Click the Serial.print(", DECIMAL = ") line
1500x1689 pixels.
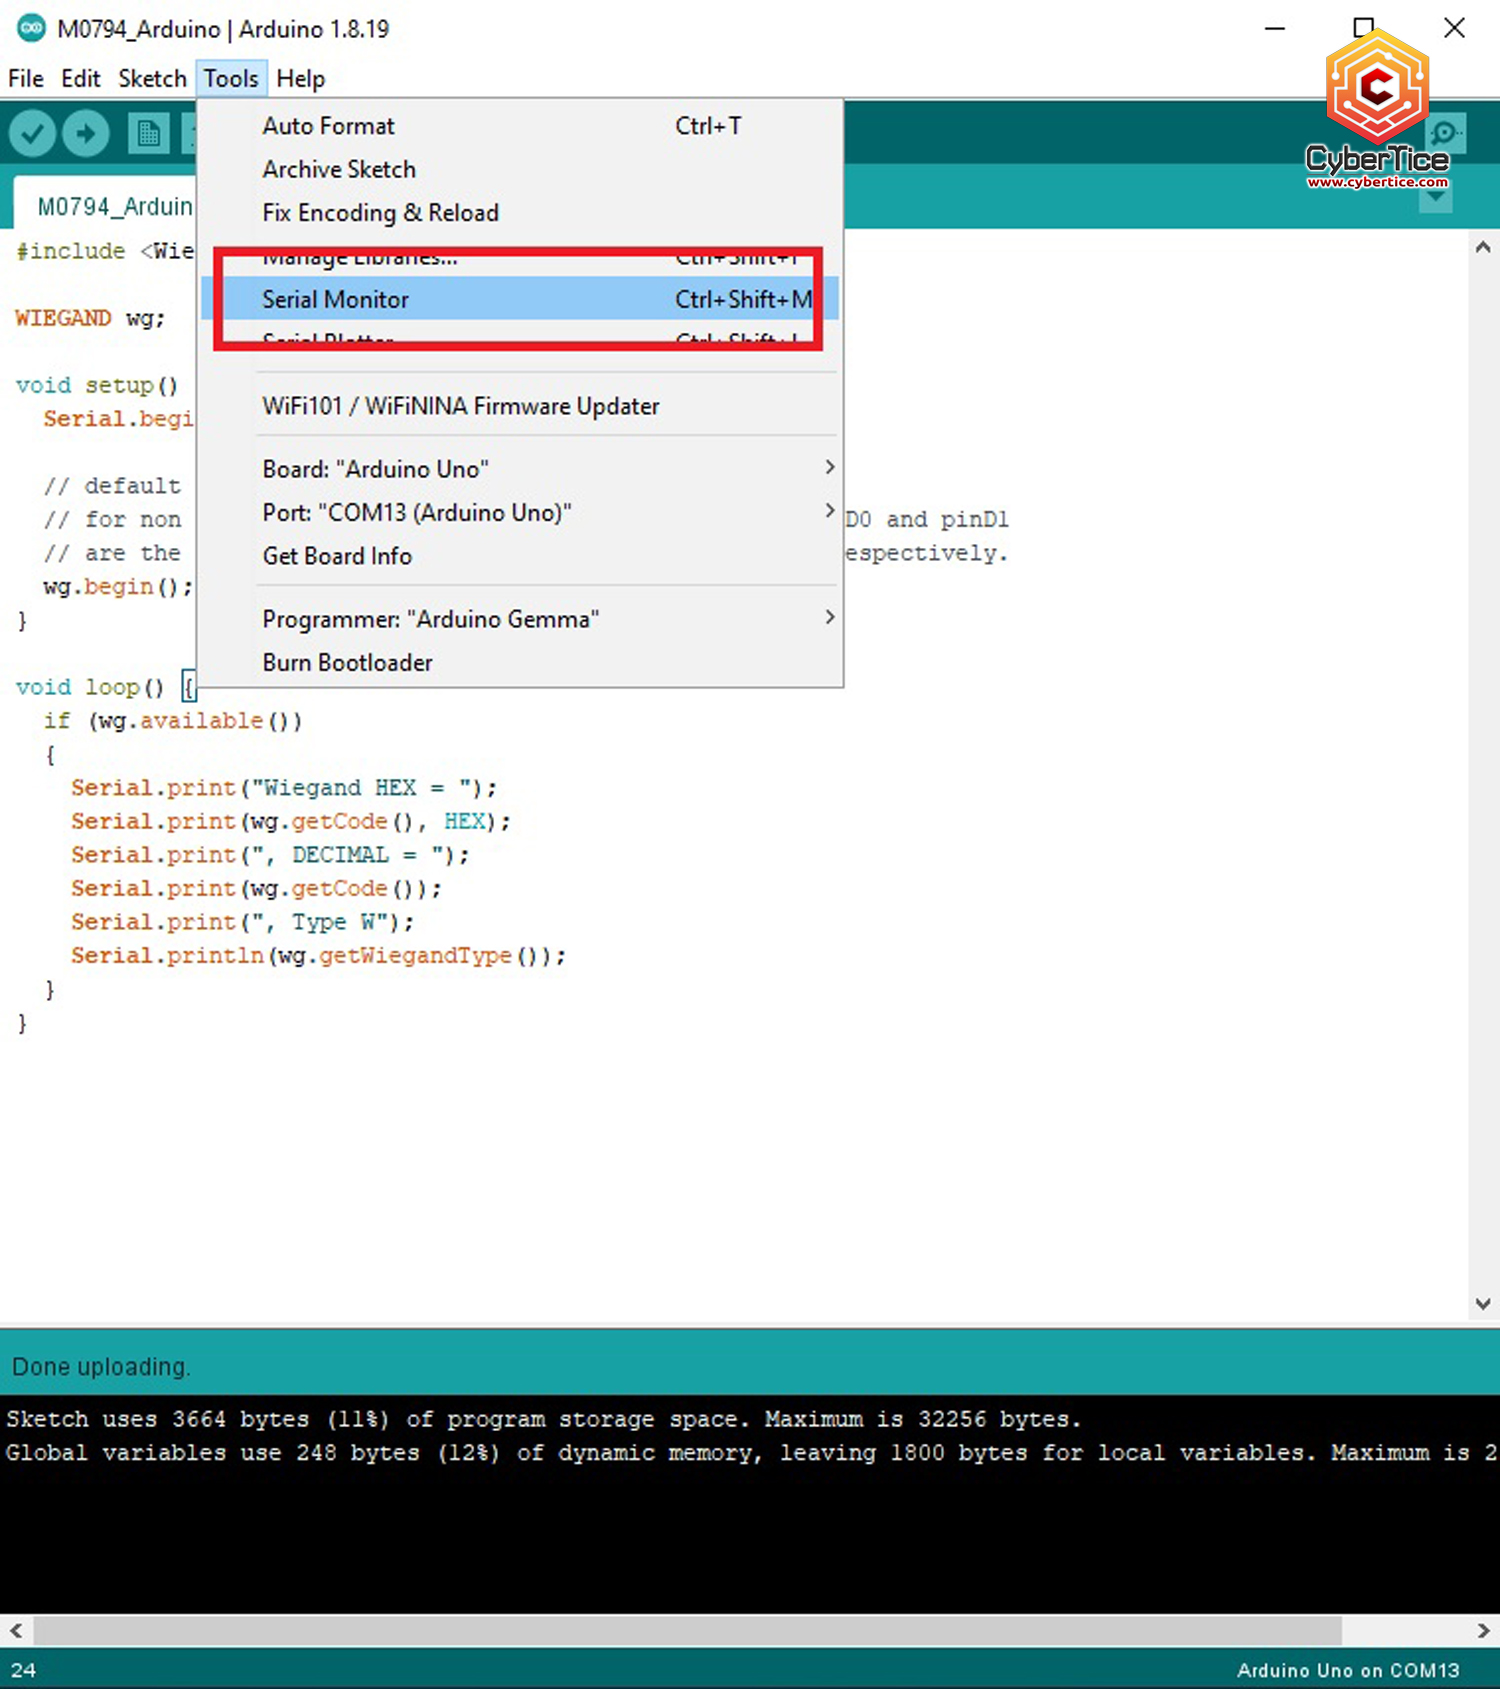click(269, 855)
